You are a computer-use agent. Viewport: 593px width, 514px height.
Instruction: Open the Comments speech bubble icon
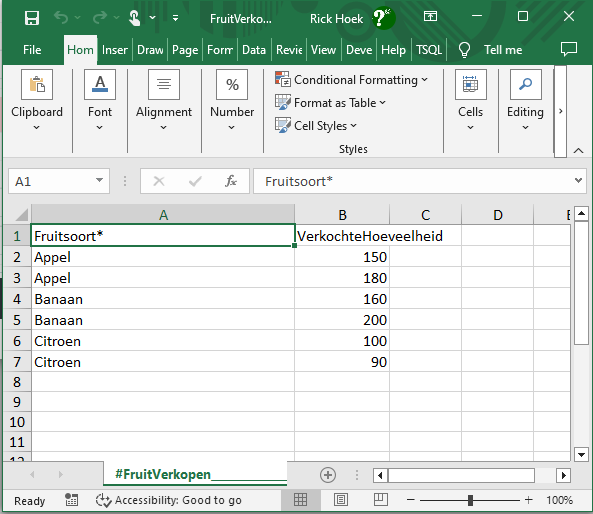[x=568, y=49]
